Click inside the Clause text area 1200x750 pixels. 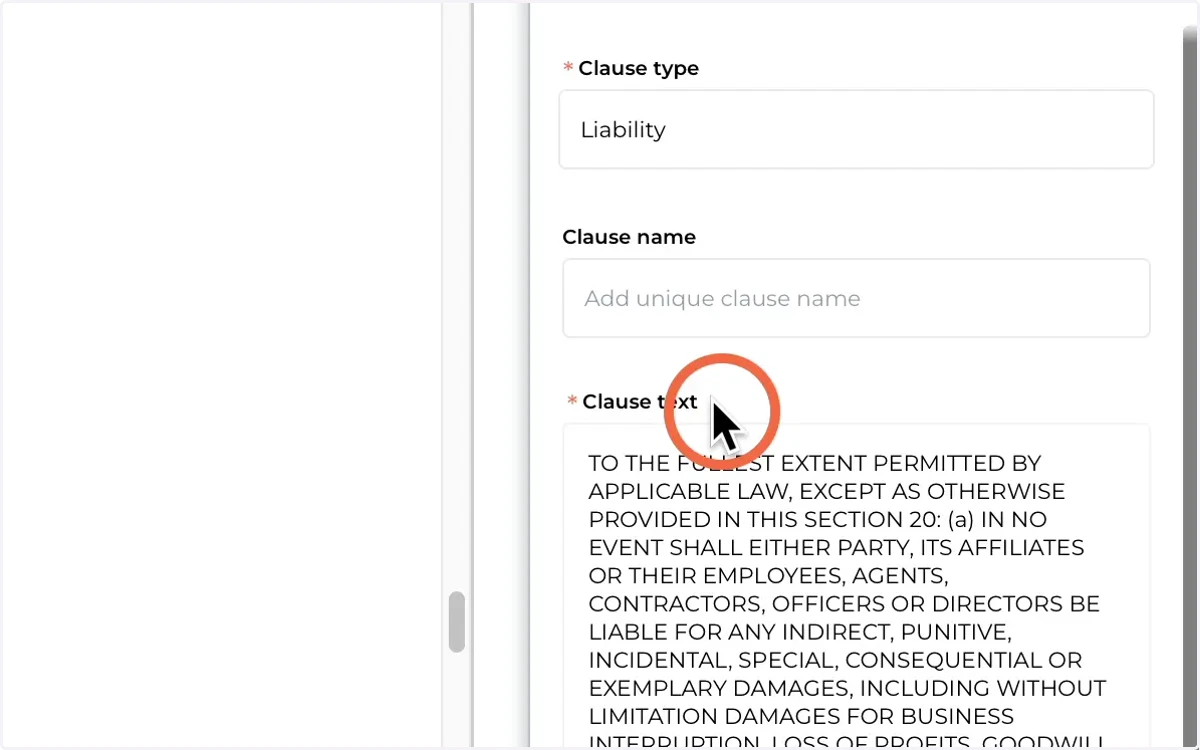pos(856,587)
